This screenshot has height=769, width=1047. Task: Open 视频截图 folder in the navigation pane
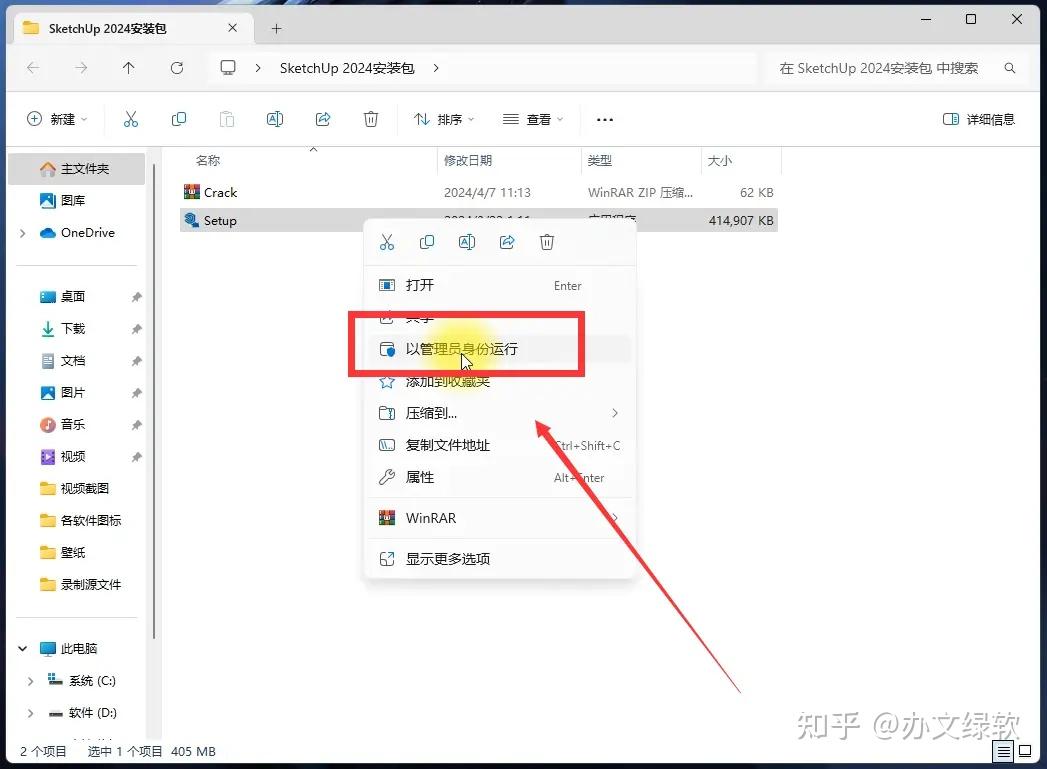click(77, 489)
